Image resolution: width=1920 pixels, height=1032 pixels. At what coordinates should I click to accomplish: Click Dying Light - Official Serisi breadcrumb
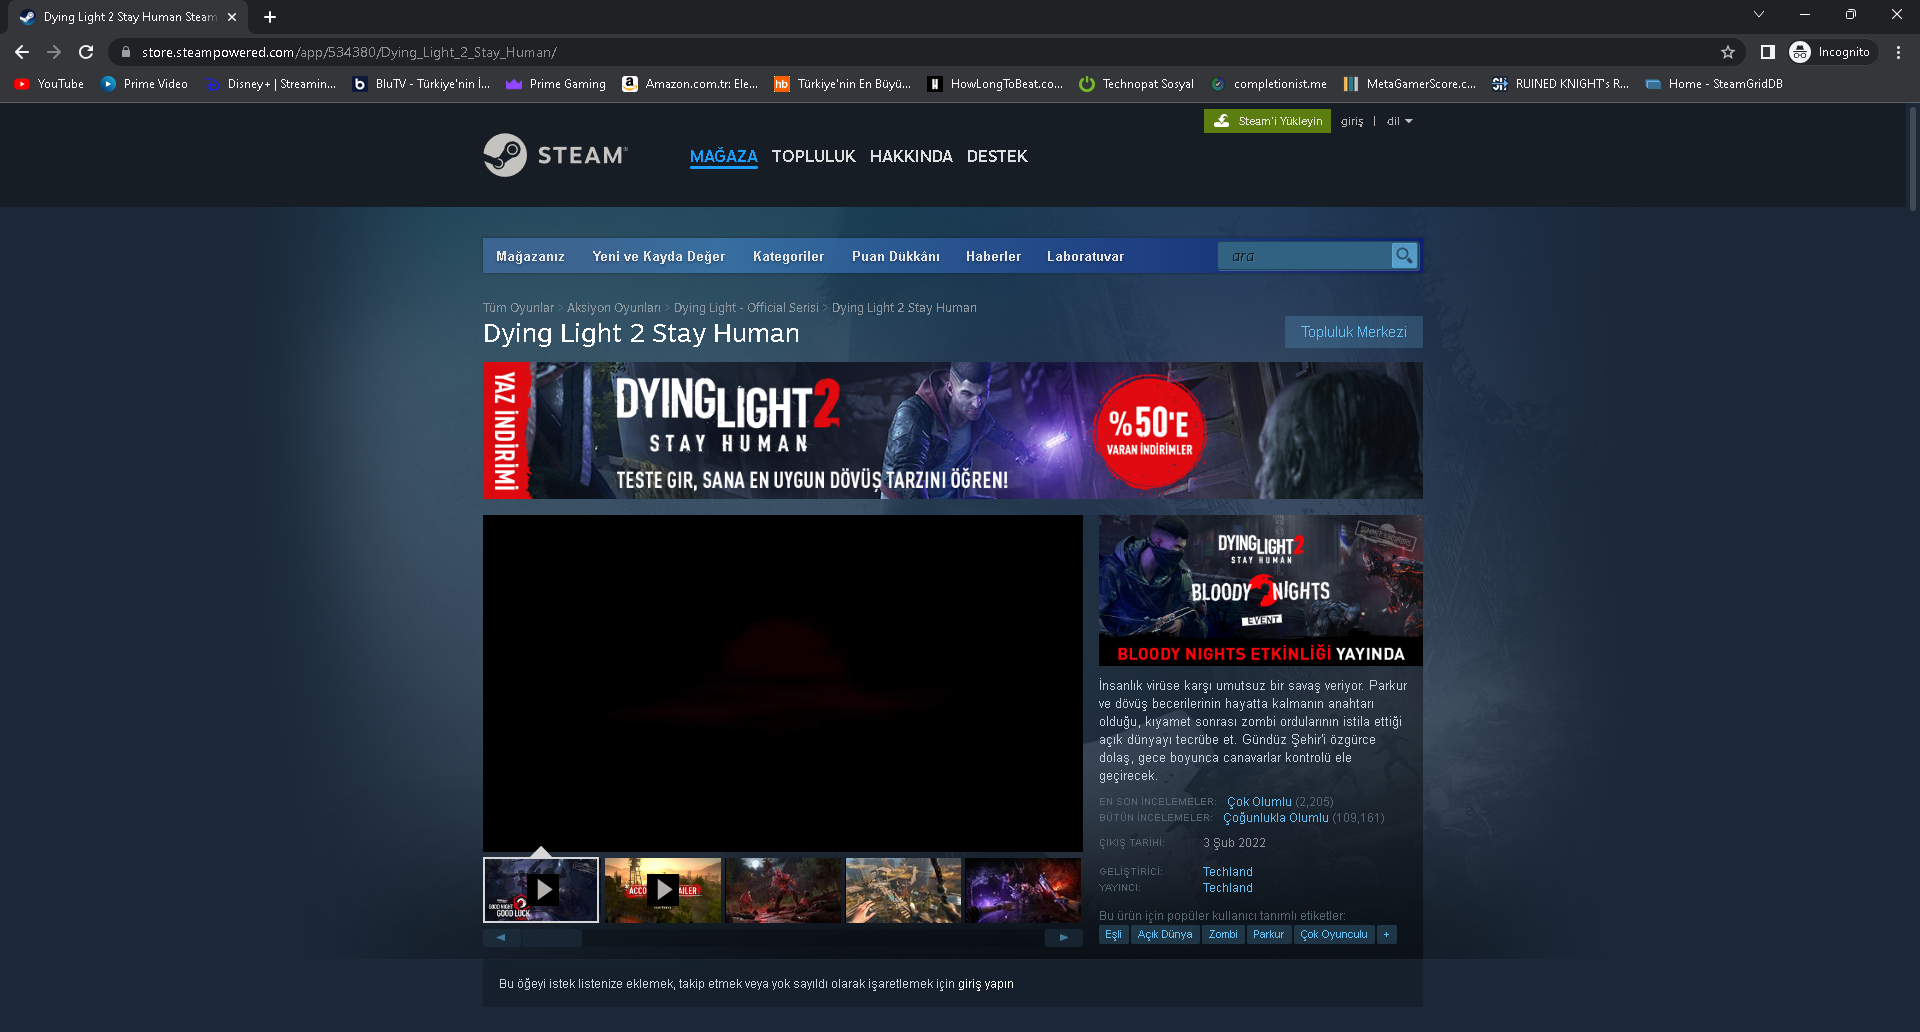click(746, 308)
